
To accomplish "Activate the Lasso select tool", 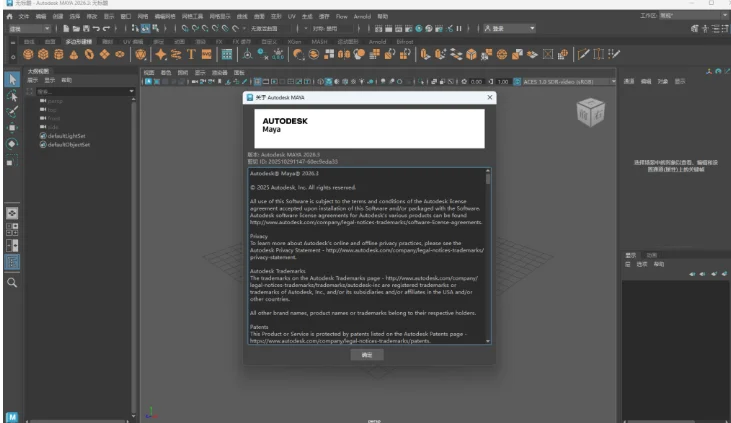I will coord(12,96).
